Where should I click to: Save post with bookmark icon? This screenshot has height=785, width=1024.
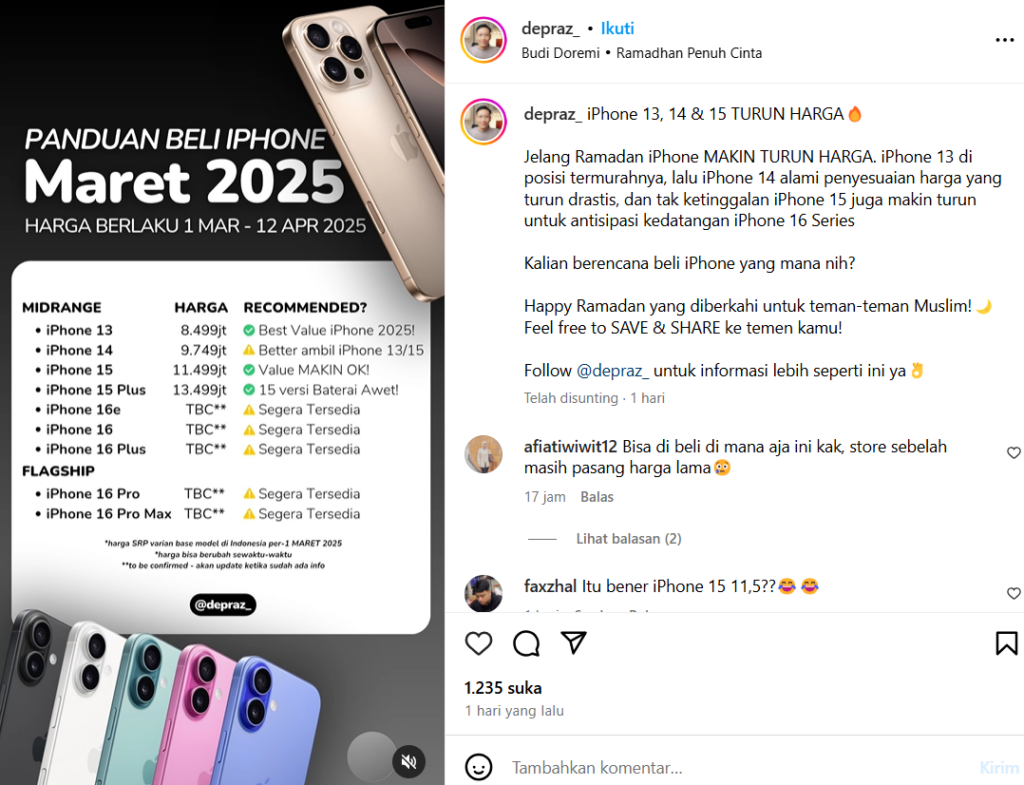[1006, 643]
